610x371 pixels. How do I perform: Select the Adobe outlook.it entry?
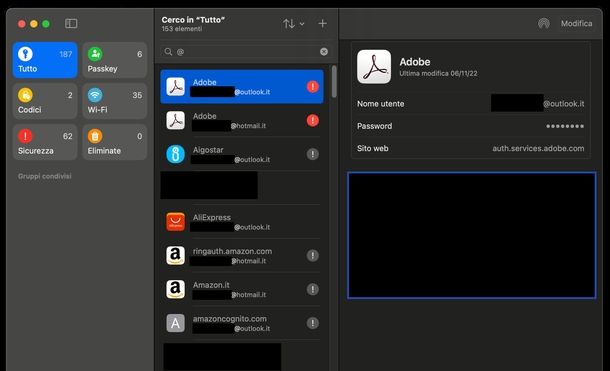(242, 87)
